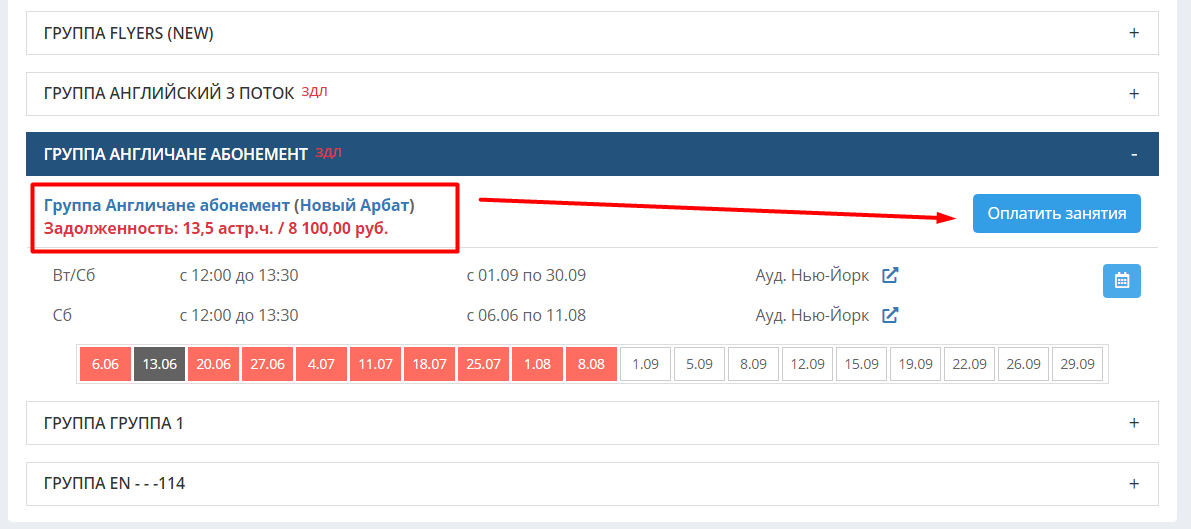Image resolution: width=1191 pixels, height=529 pixels.
Task: Collapse Группа Англичане абонемент header
Action: point(592,154)
